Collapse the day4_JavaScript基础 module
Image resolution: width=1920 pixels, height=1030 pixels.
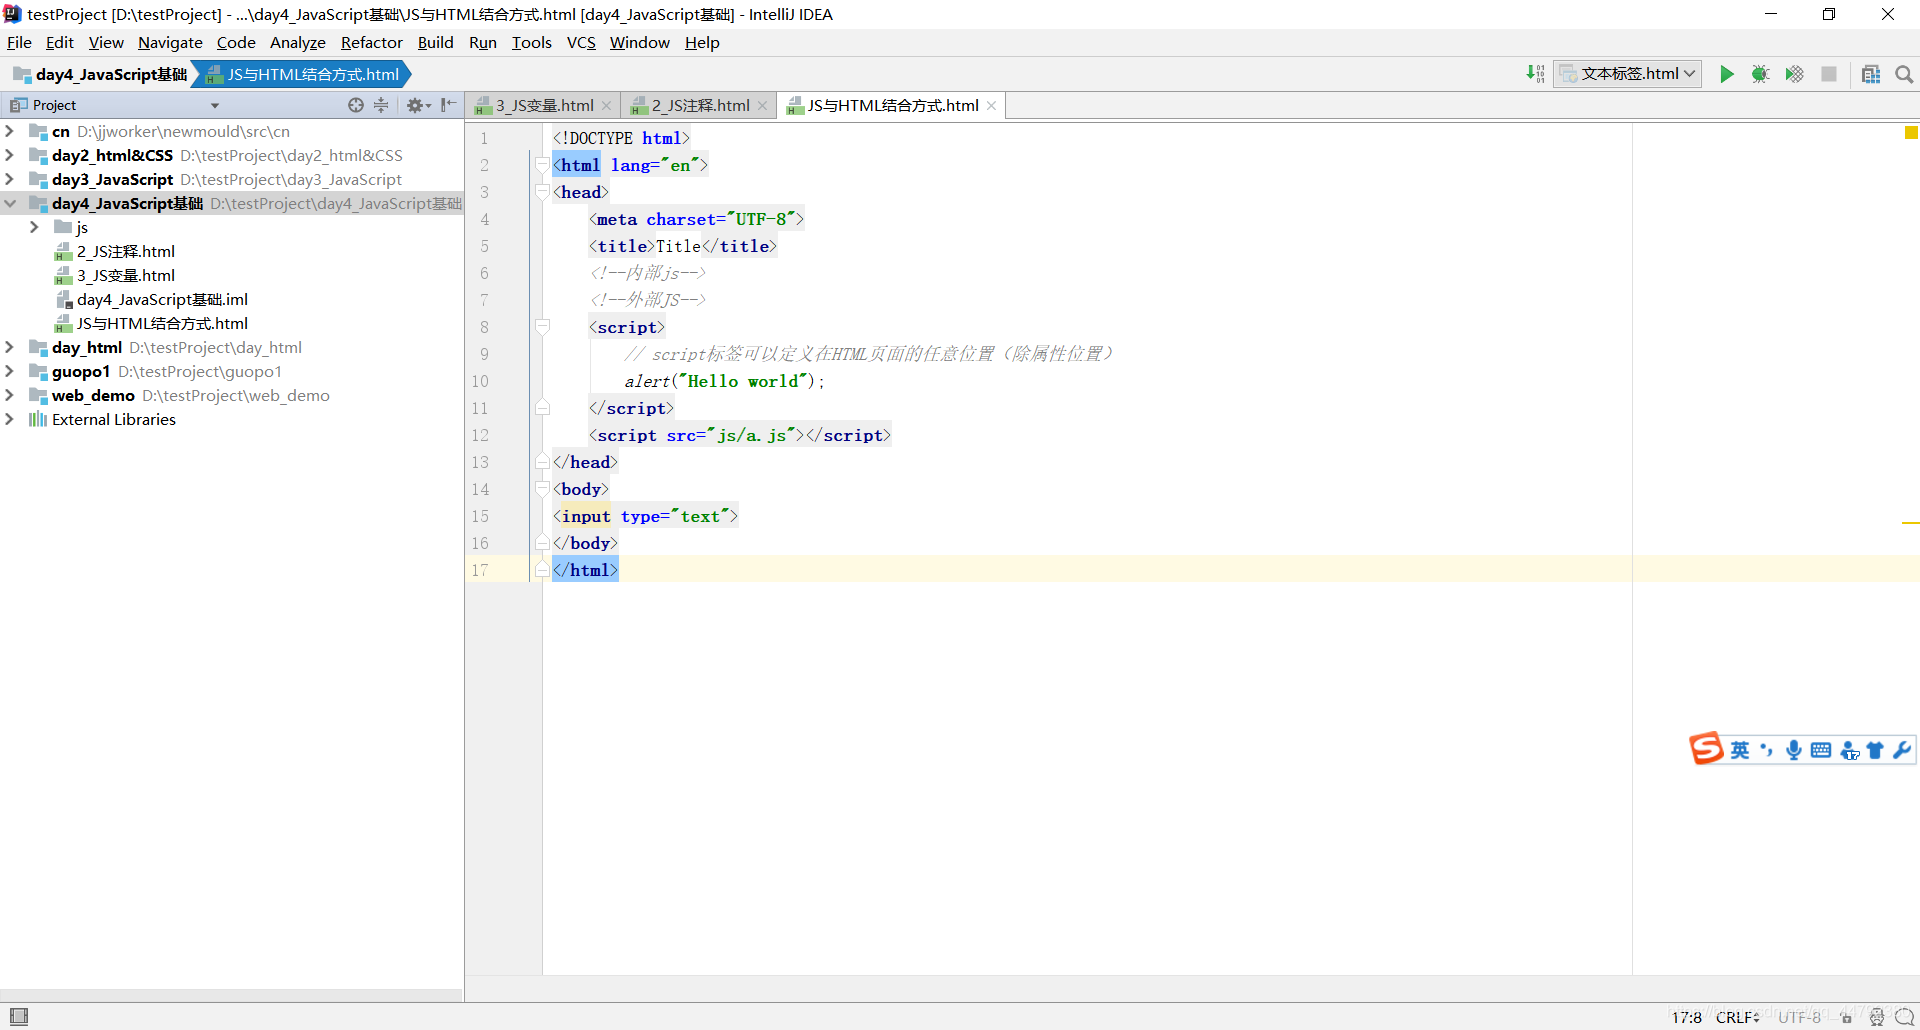click(9, 203)
